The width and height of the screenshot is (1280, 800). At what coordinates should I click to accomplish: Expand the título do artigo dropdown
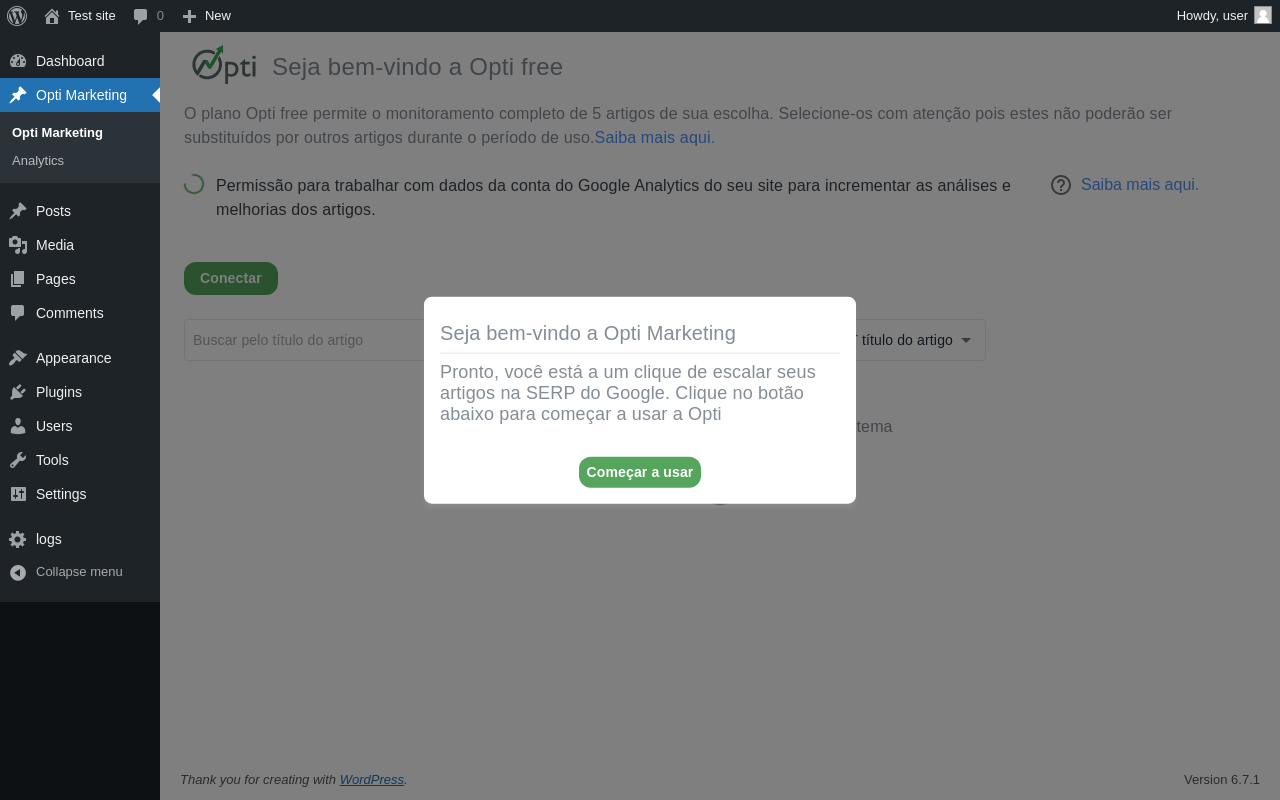pos(912,340)
